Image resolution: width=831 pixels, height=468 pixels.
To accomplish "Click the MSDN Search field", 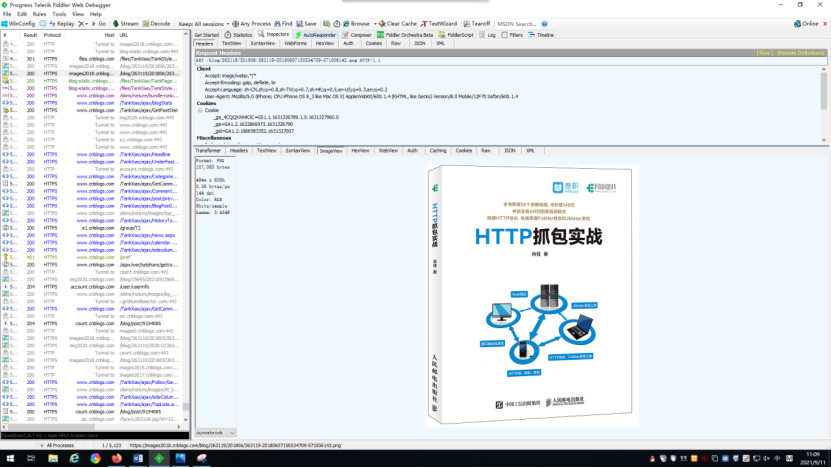I will pyautogui.click(x=517, y=24).
